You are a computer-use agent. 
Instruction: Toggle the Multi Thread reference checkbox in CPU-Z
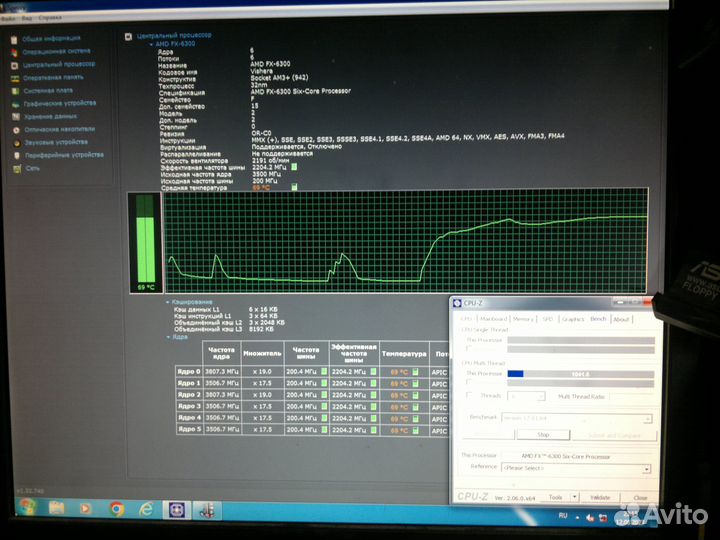click(469, 382)
